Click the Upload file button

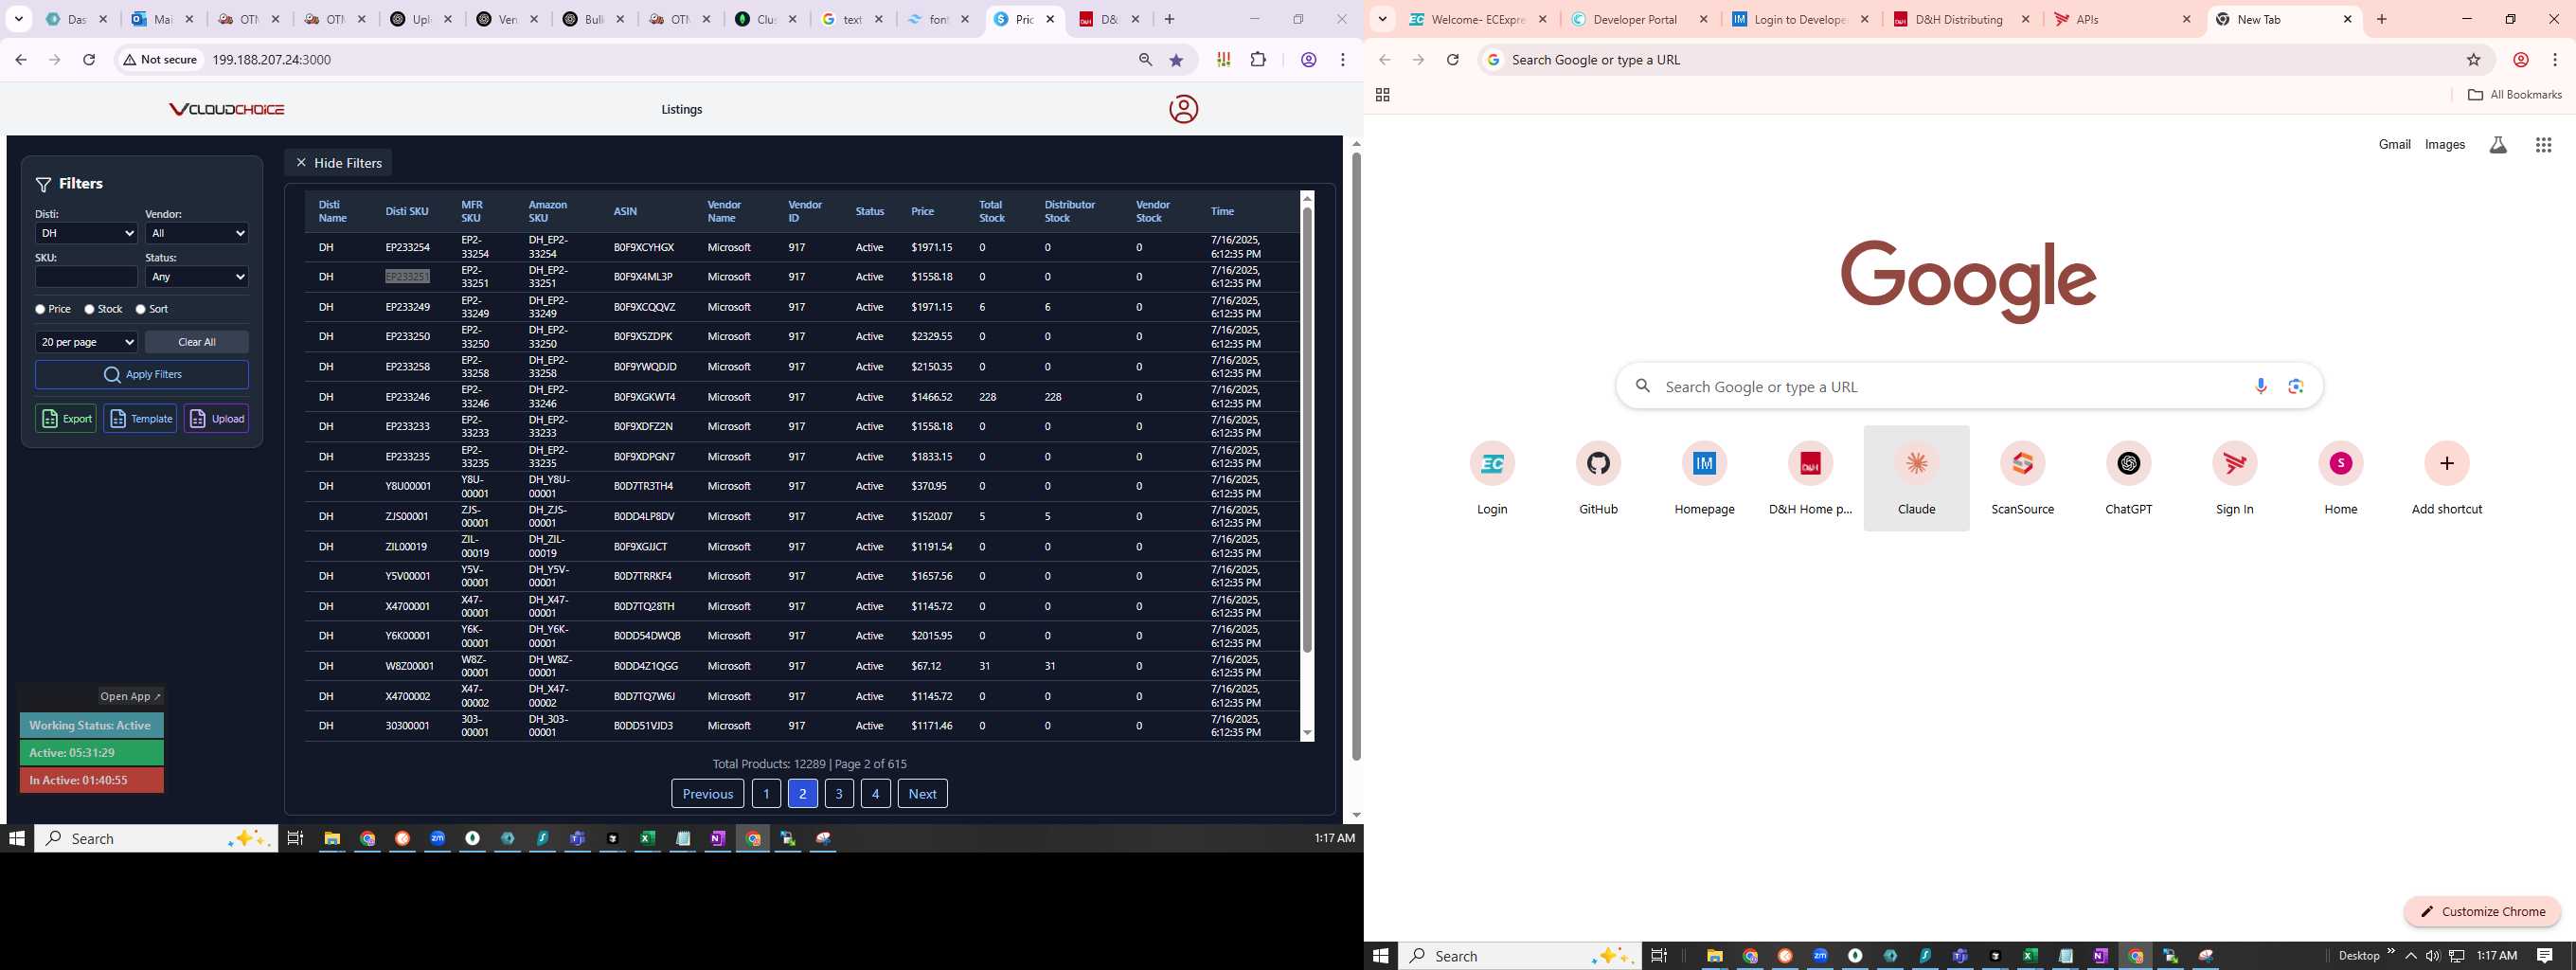pyautogui.click(x=216, y=418)
